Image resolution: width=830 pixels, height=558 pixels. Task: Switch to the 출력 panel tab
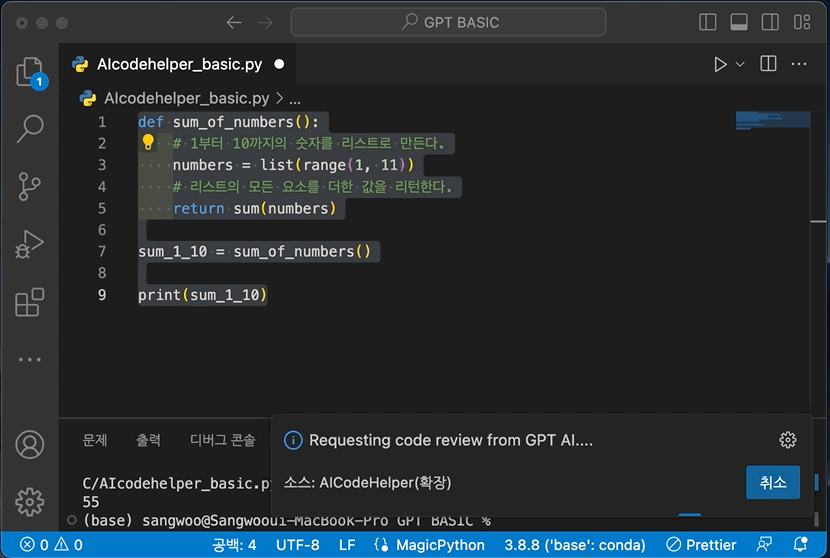pyautogui.click(x=148, y=440)
